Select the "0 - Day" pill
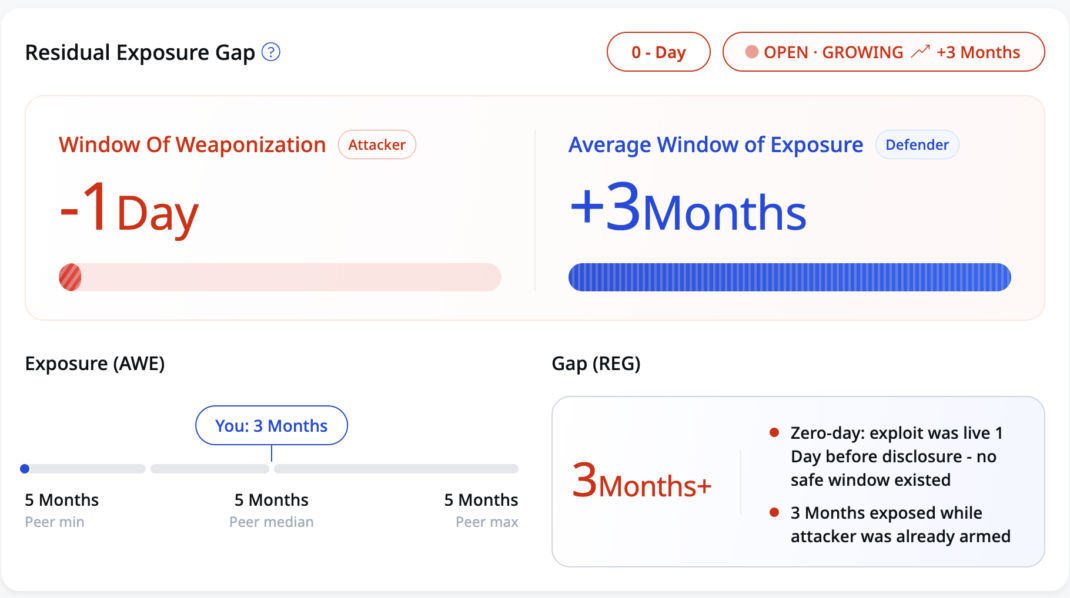 [x=658, y=52]
